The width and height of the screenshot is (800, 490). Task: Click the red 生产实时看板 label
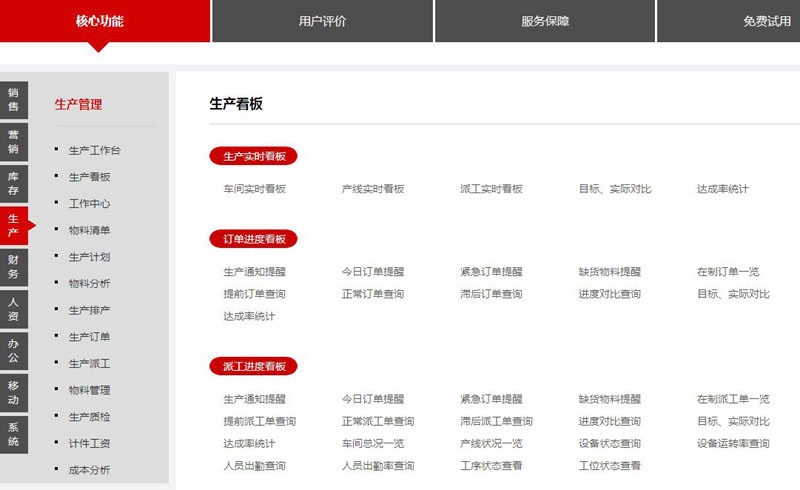[254, 157]
